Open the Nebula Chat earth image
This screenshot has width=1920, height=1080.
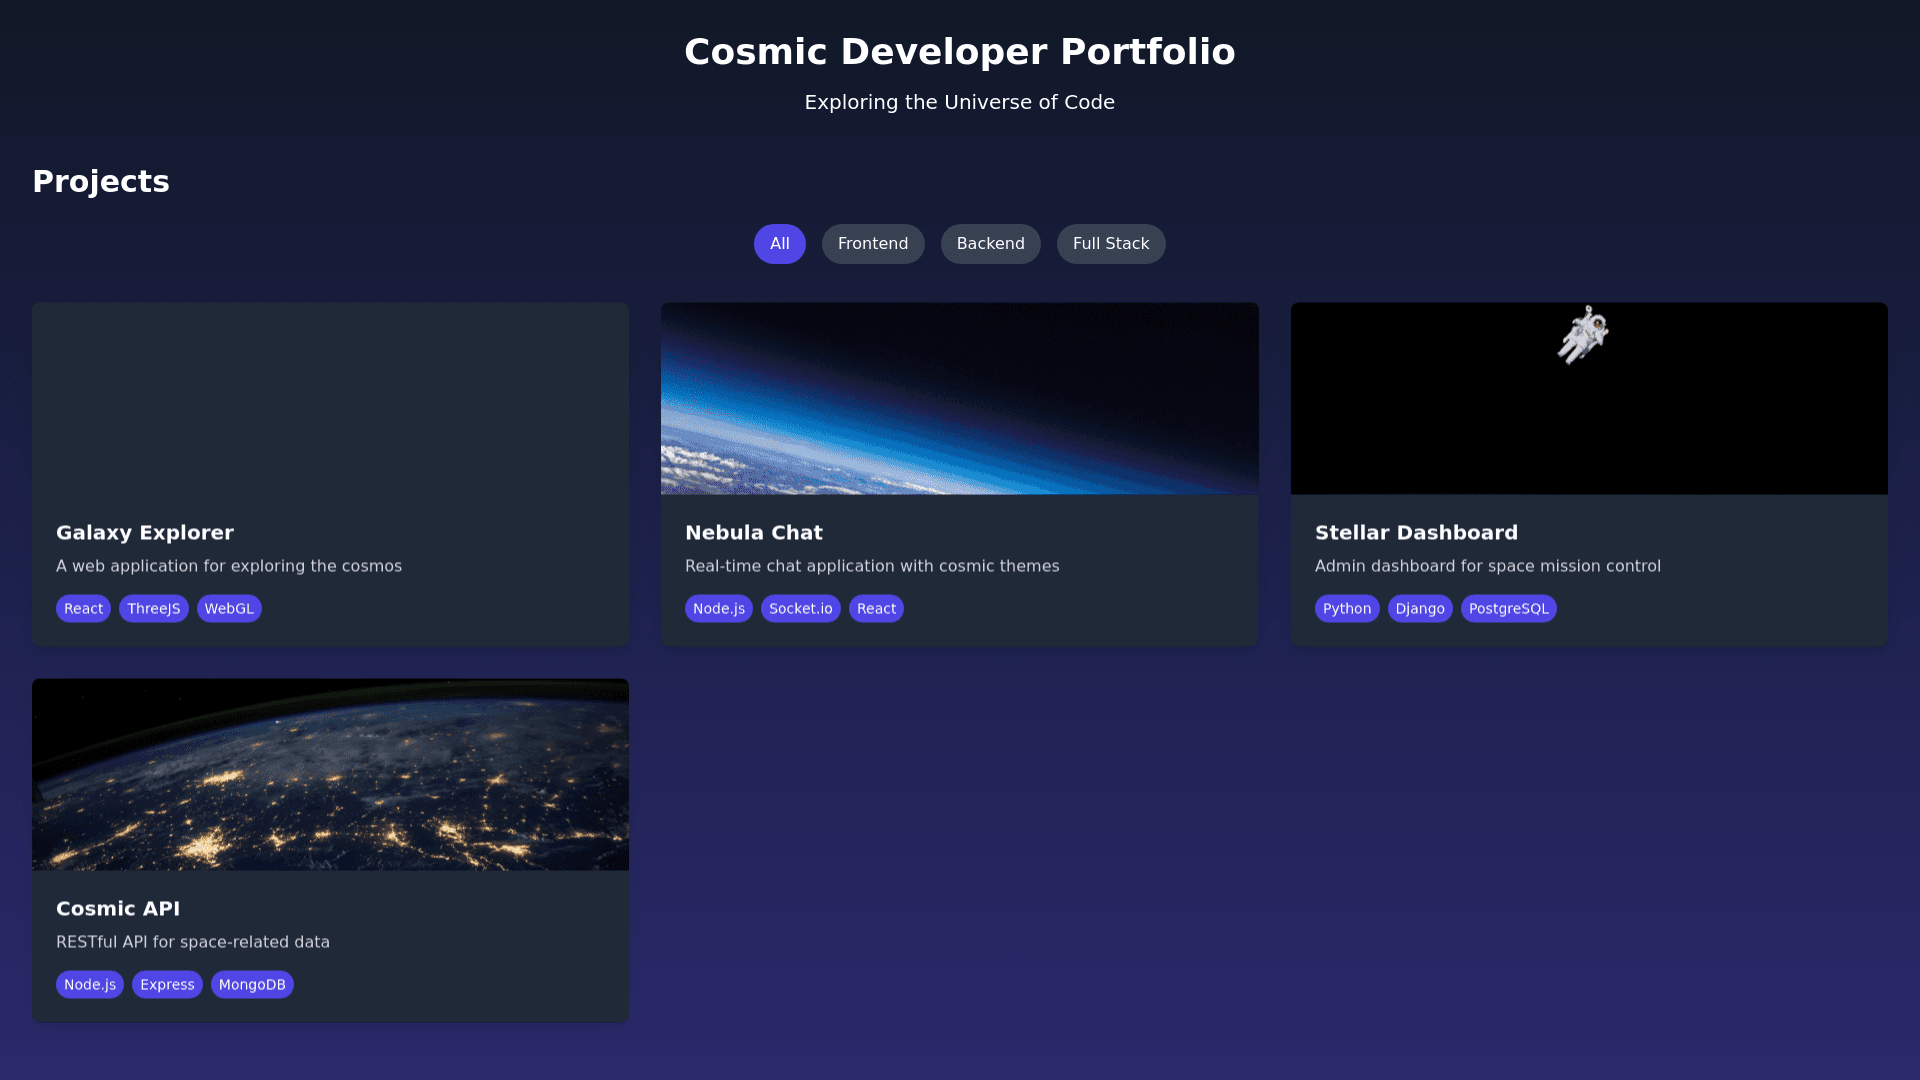click(x=959, y=398)
